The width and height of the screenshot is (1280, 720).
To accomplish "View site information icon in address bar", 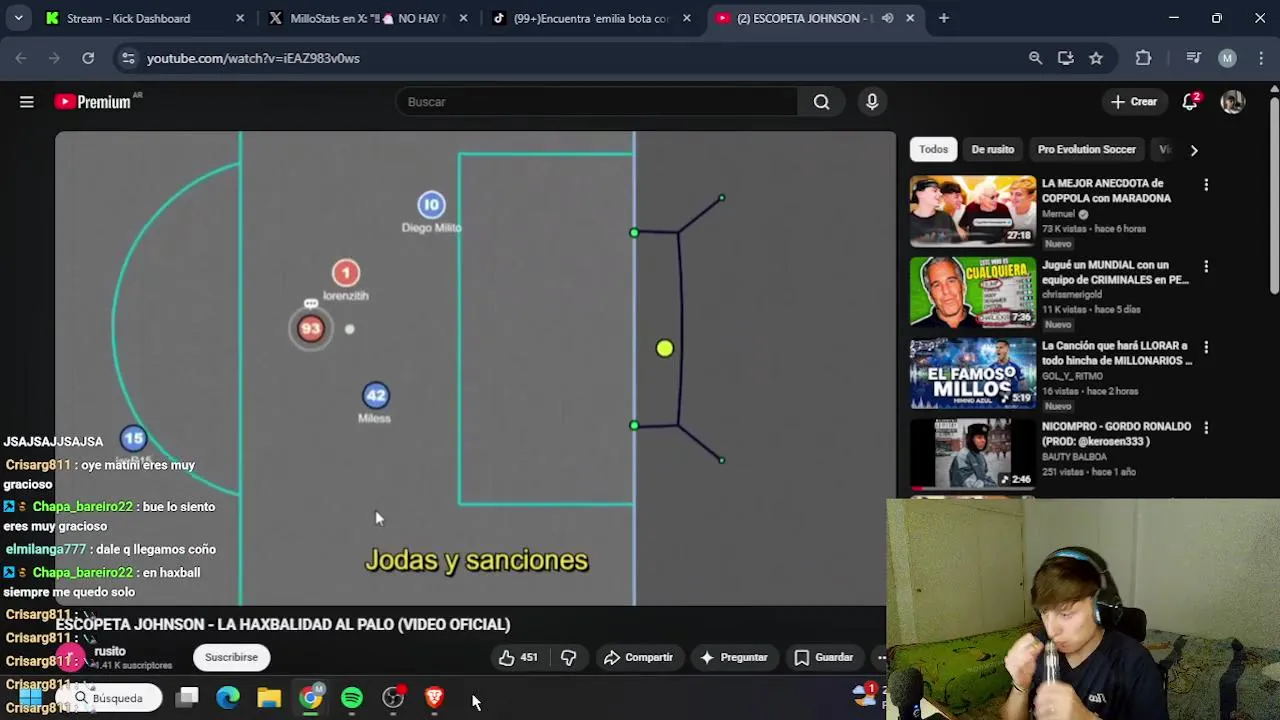I will click(128, 58).
